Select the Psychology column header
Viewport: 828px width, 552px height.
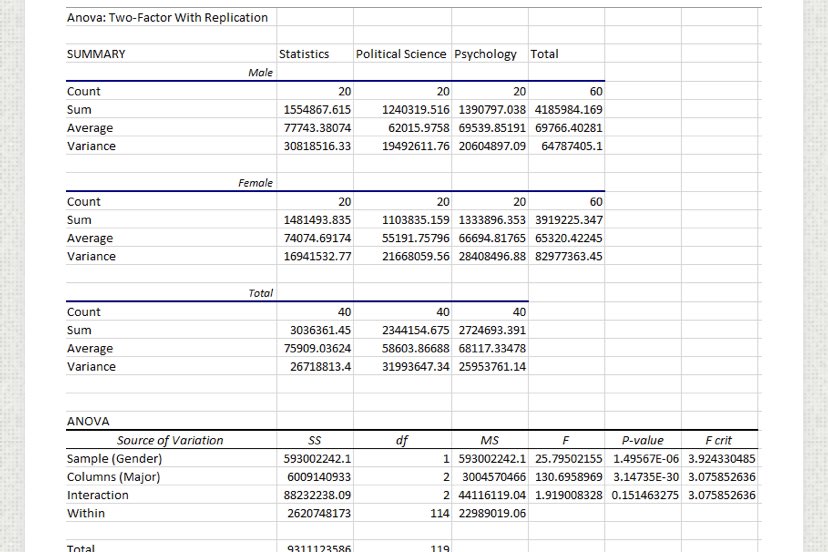(485, 54)
